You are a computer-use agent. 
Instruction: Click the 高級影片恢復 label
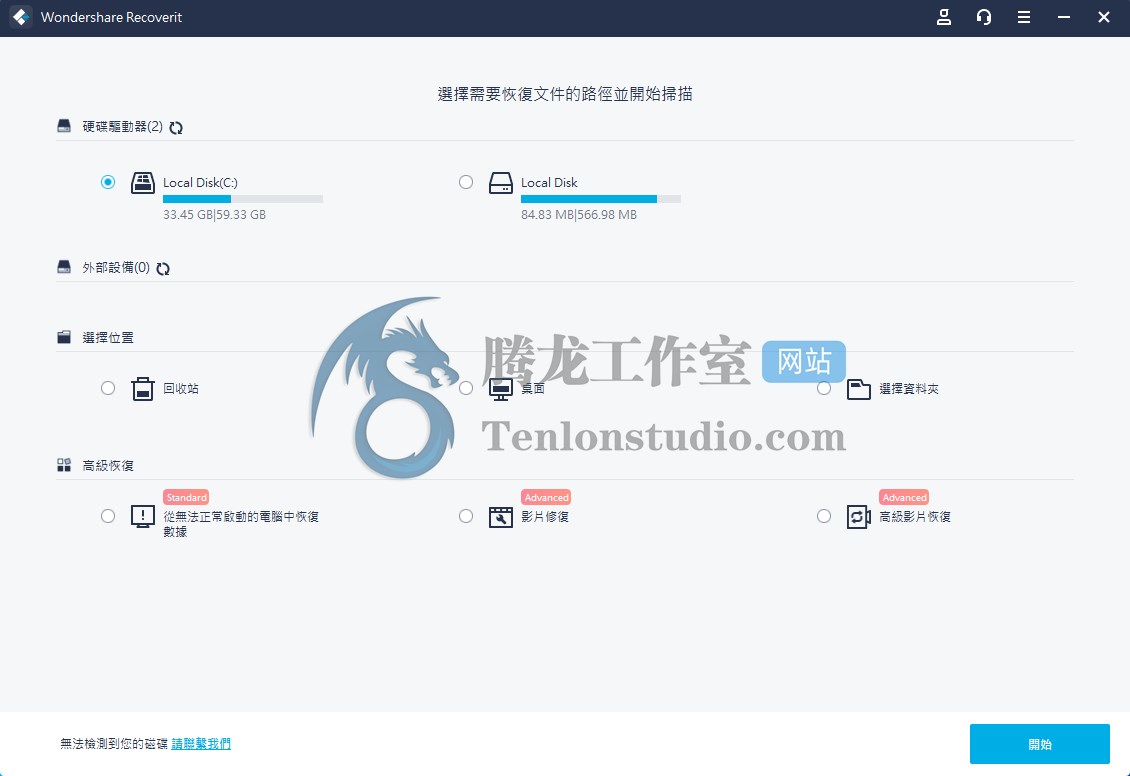(x=915, y=517)
